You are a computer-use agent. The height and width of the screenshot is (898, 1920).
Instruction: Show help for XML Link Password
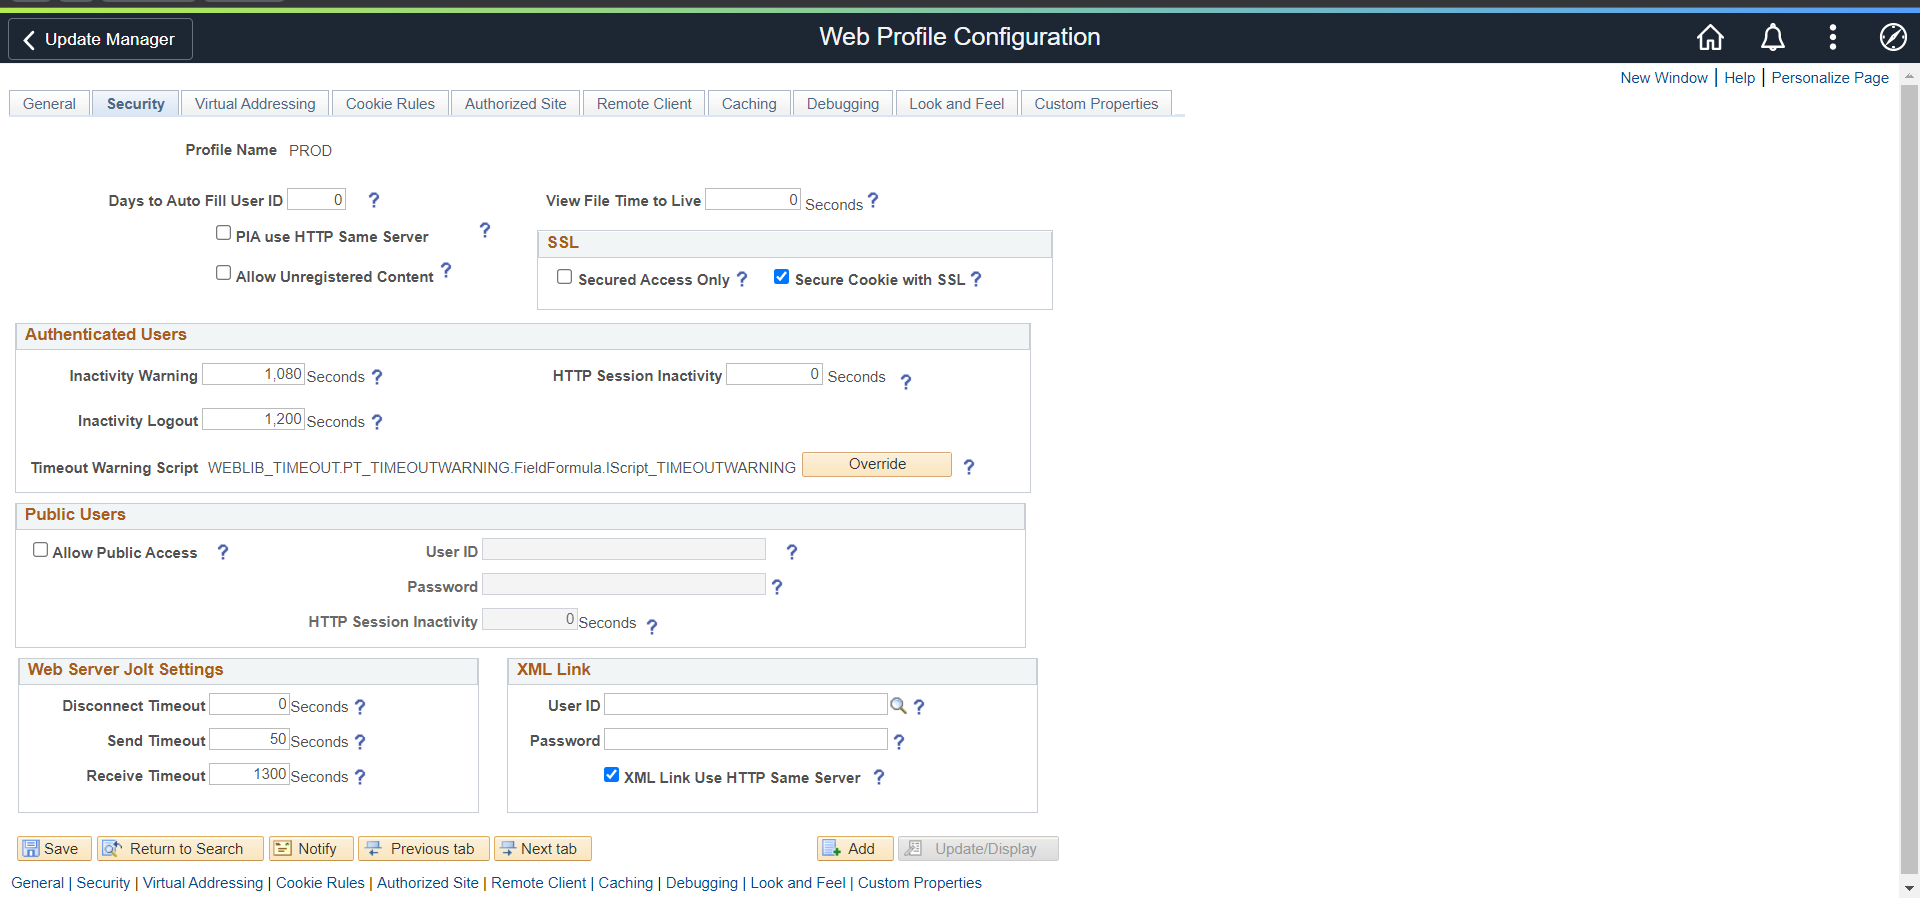click(899, 742)
